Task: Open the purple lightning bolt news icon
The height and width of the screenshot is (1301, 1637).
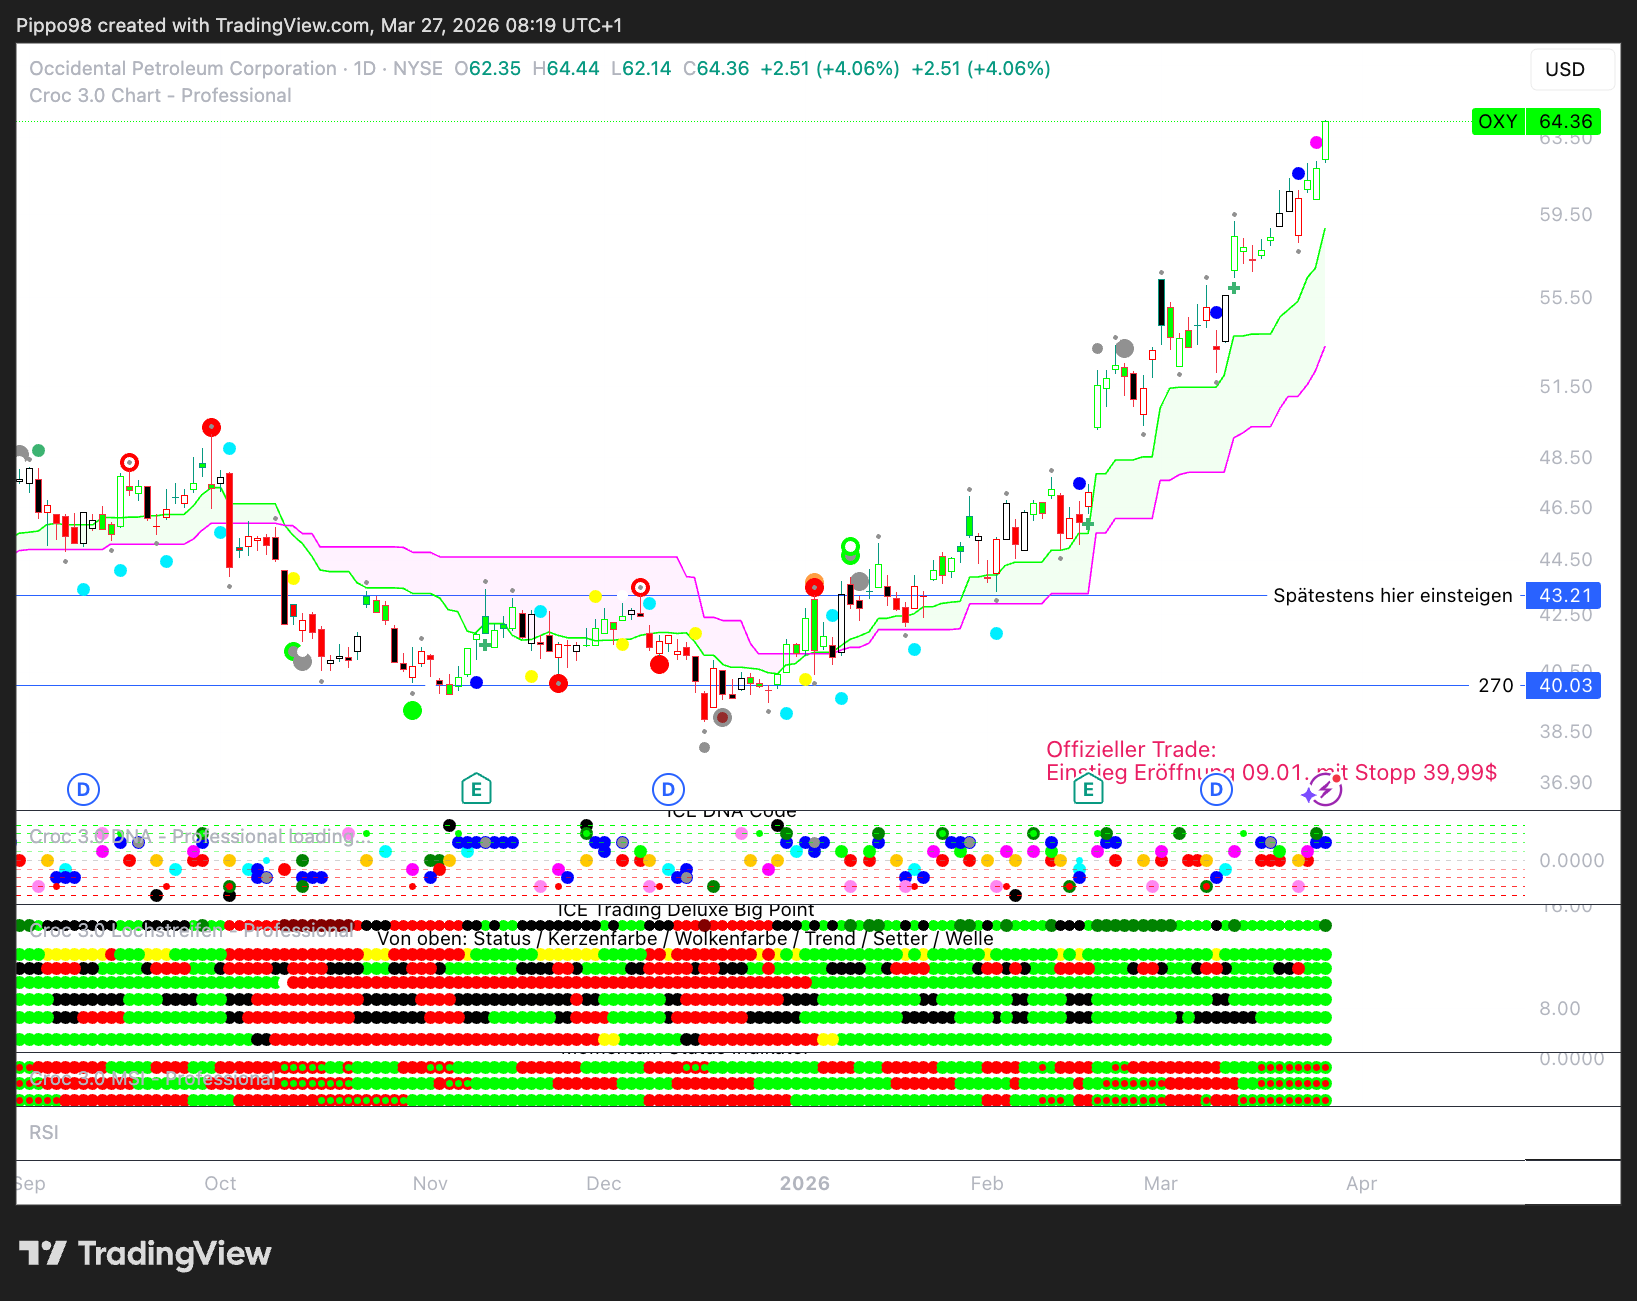Action: pyautogui.click(x=1324, y=791)
